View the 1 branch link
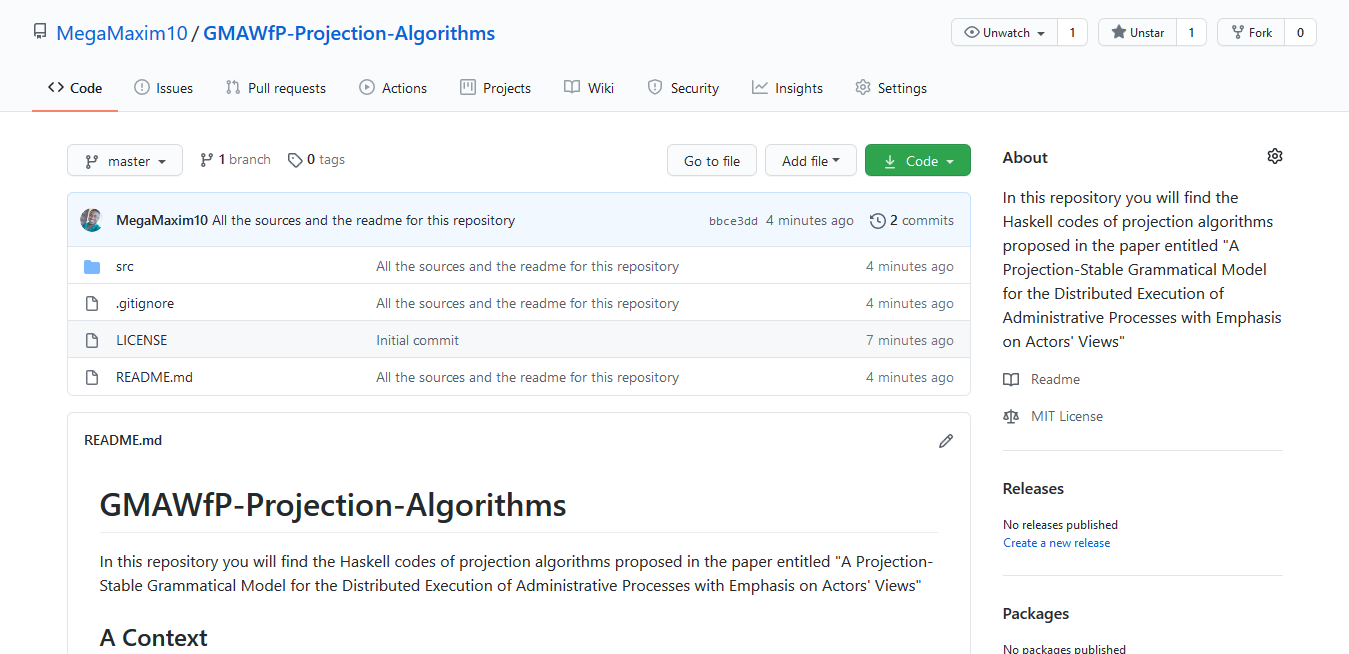 tap(235, 159)
